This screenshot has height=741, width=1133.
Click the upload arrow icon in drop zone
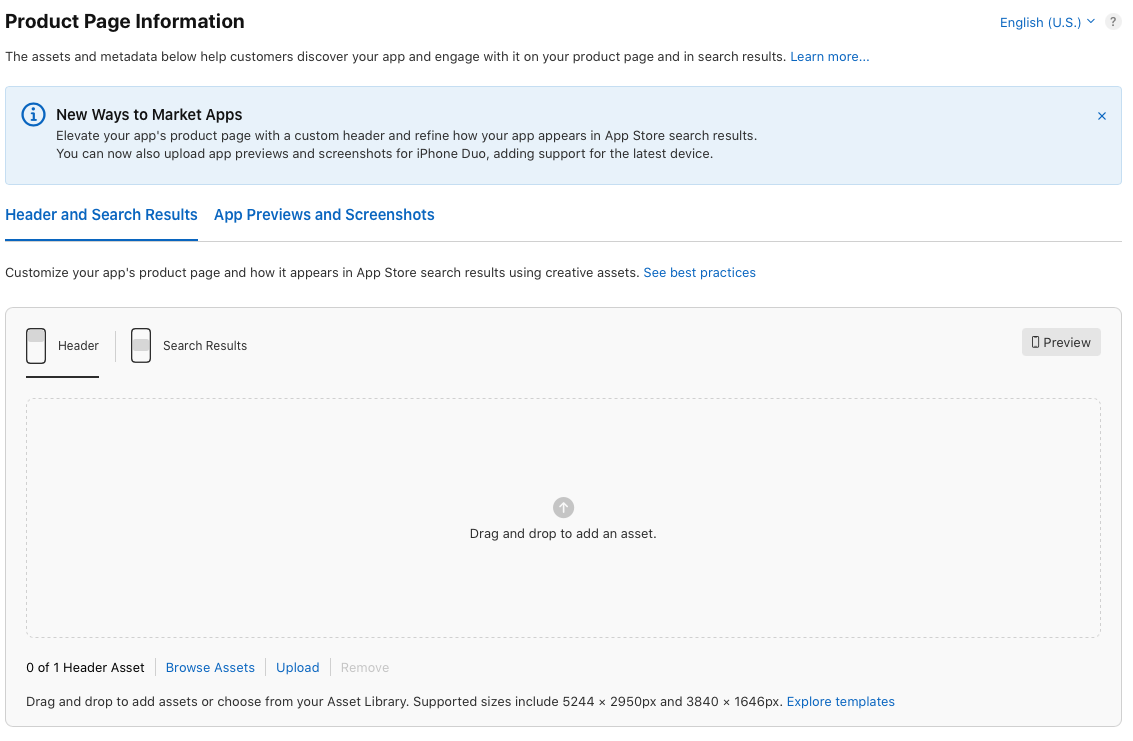[563, 507]
